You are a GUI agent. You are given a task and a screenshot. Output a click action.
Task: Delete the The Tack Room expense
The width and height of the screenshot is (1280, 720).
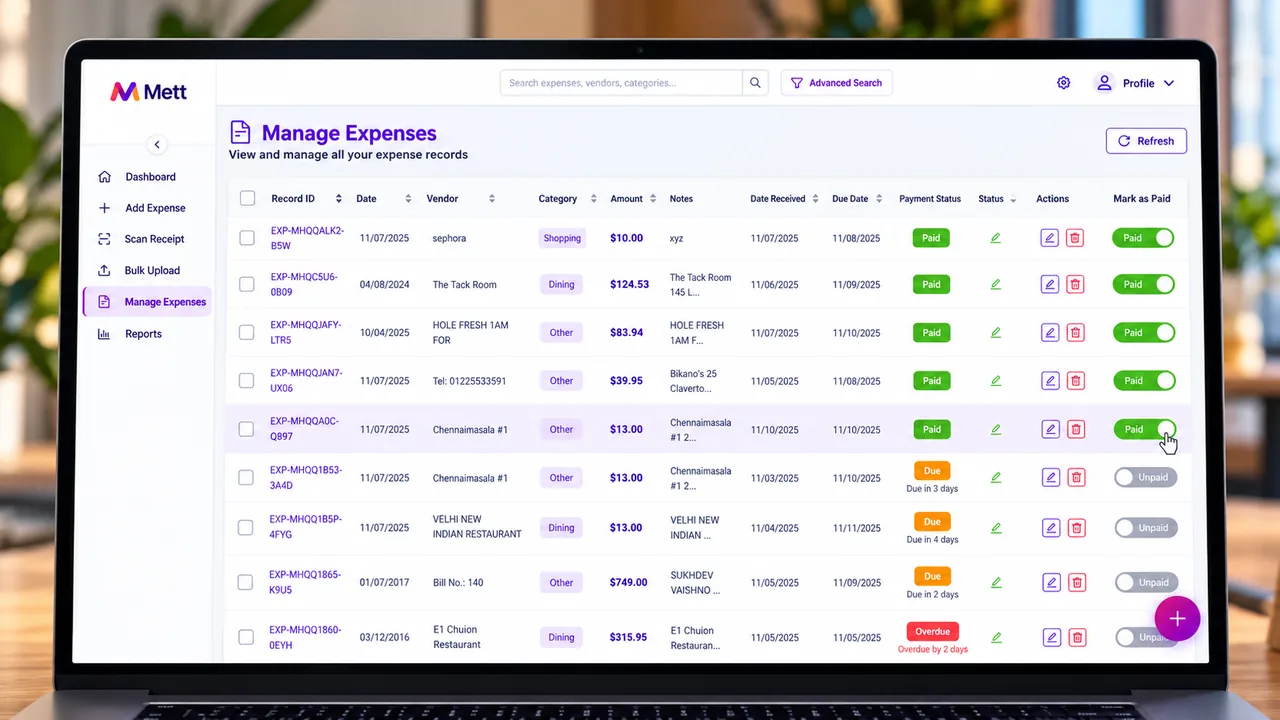coord(1075,285)
